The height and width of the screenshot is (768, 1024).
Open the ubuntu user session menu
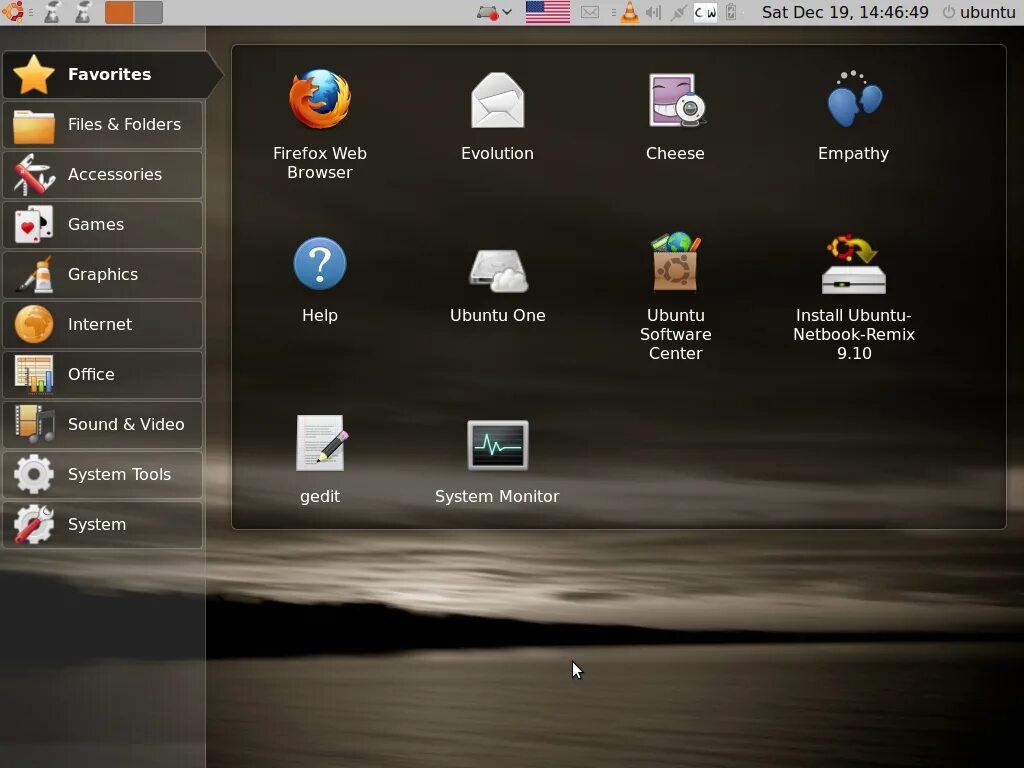(979, 12)
